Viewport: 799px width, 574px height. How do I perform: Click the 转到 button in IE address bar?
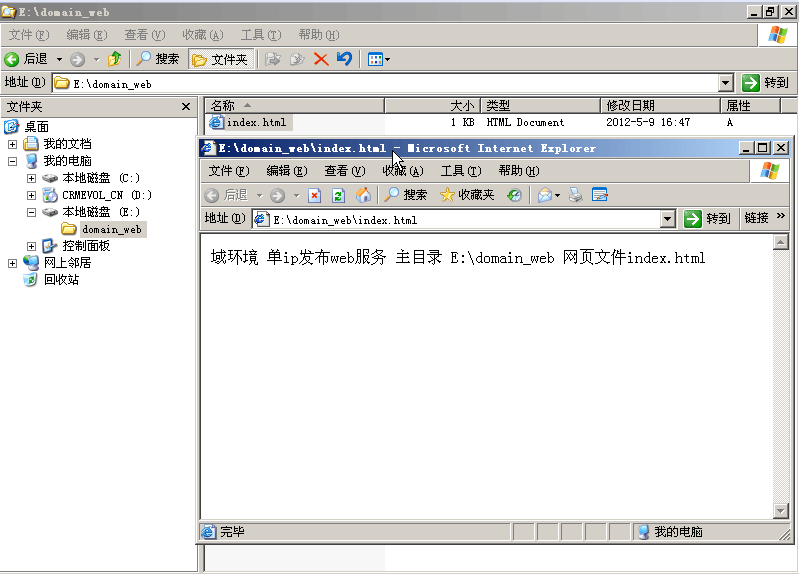pos(708,219)
